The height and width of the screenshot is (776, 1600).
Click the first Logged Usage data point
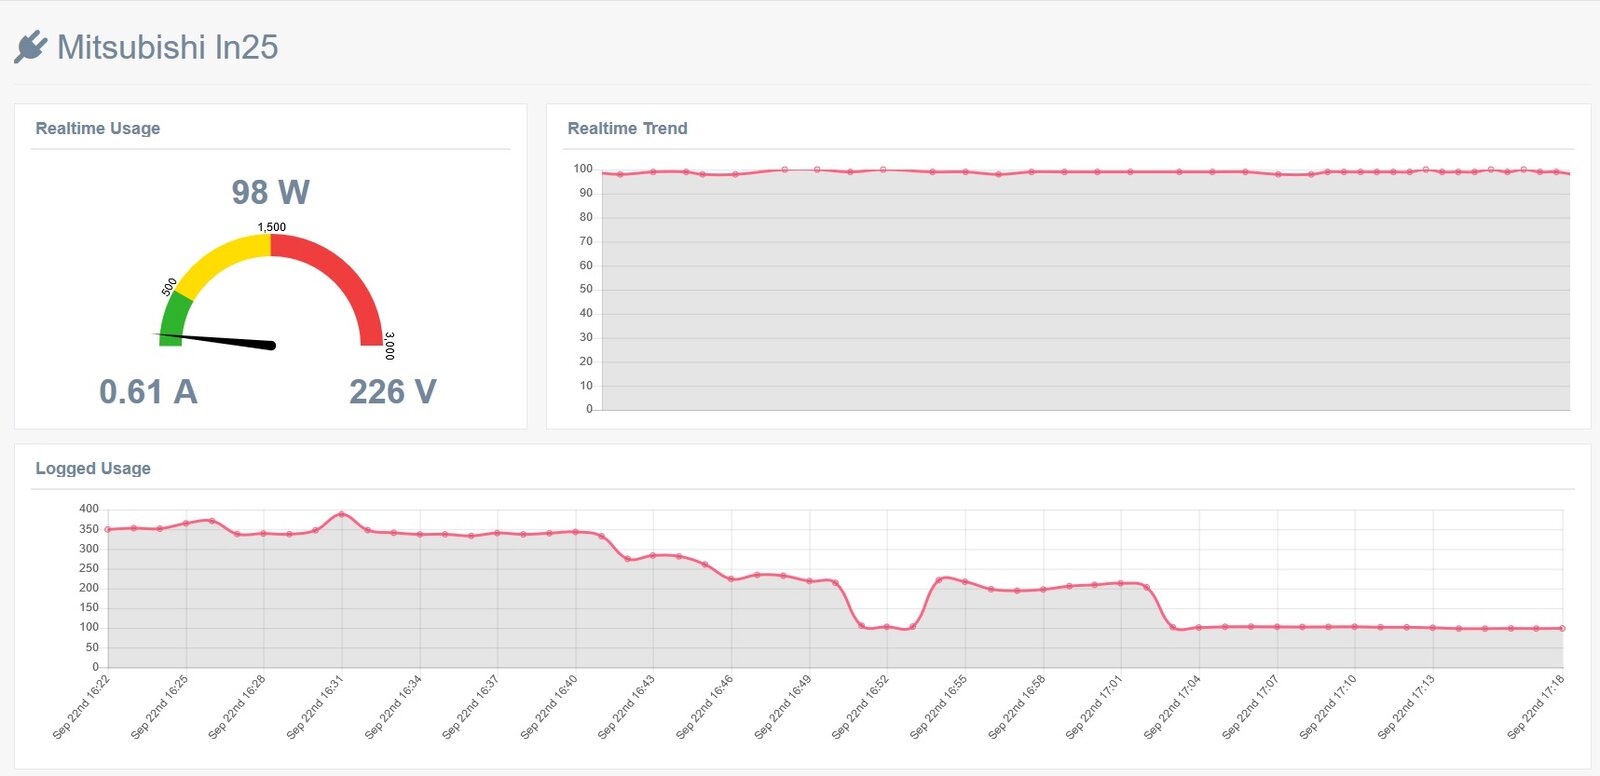pyautogui.click(x=108, y=530)
